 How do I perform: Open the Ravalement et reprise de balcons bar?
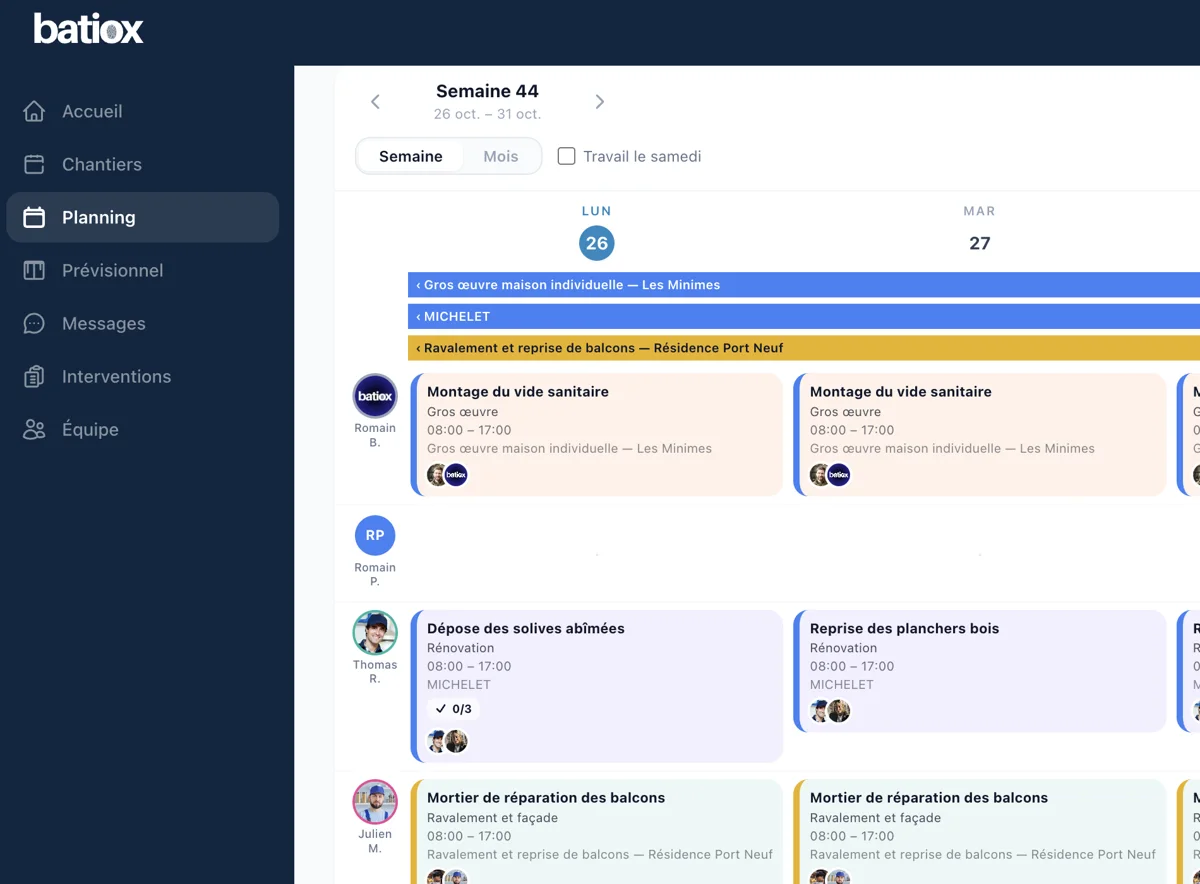coord(804,348)
